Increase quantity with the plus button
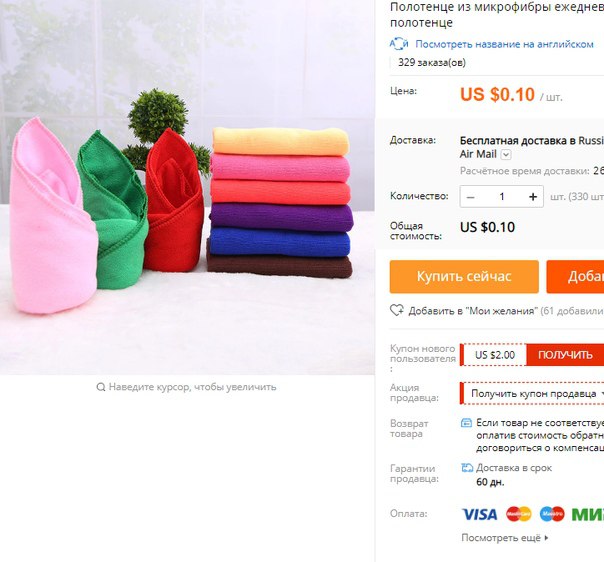The image size is (604, 562). click(533, 197)
